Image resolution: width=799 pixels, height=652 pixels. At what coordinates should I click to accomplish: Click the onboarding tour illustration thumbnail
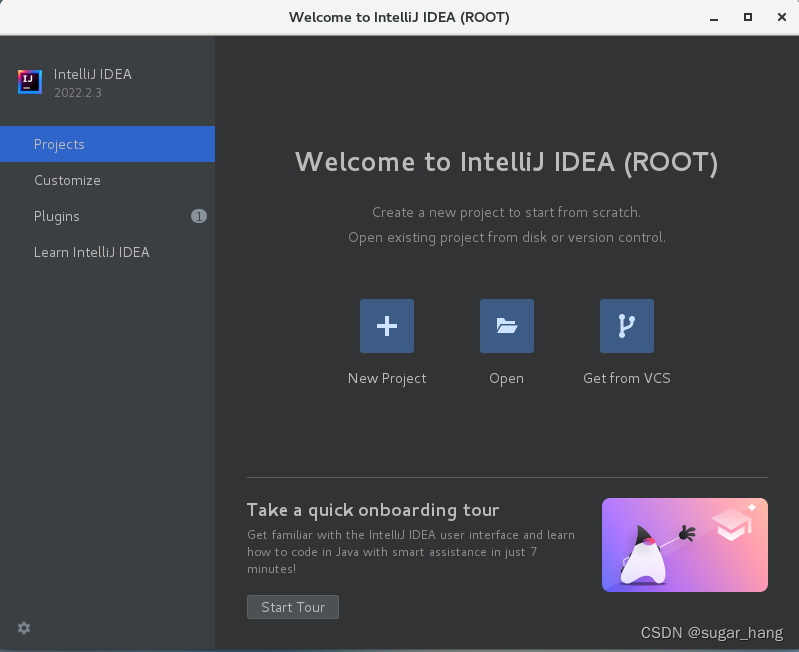coord(685,545)
